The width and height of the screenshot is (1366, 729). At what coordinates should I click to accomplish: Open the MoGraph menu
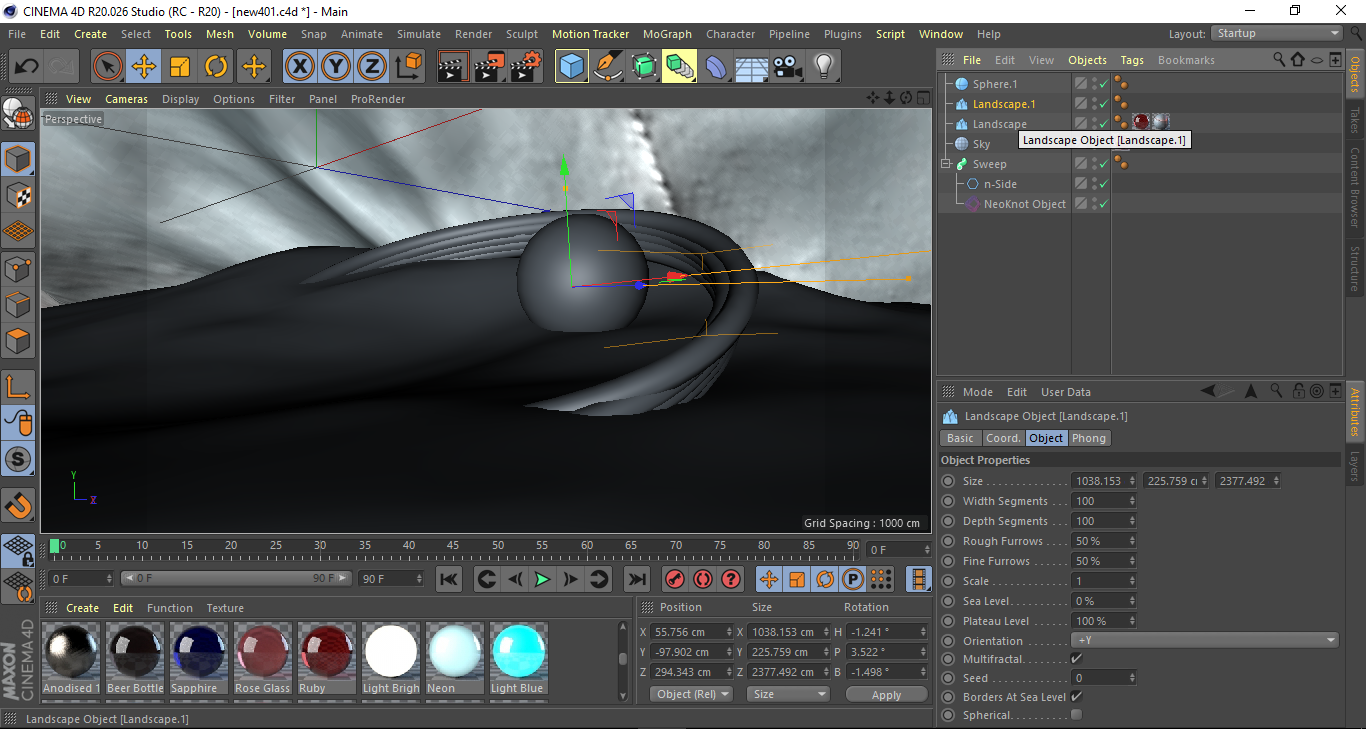(667, 34)
